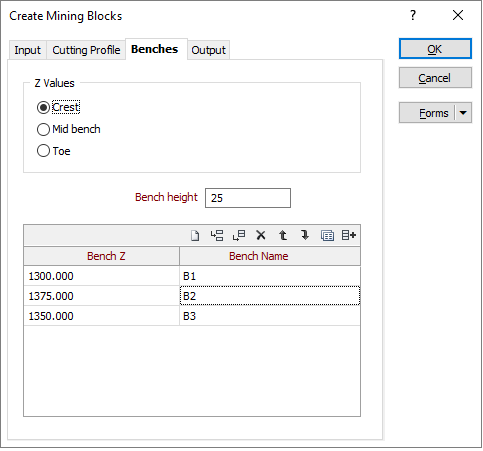Open the grid list view icon
The width and height of the screenshot is (483, 451).
[x=327, y=236]
